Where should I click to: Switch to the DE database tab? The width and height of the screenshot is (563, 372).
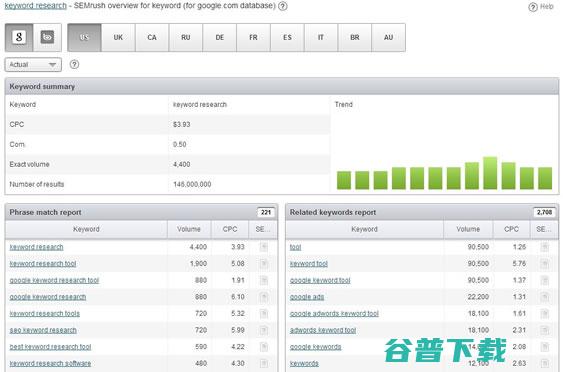(220, 37)
